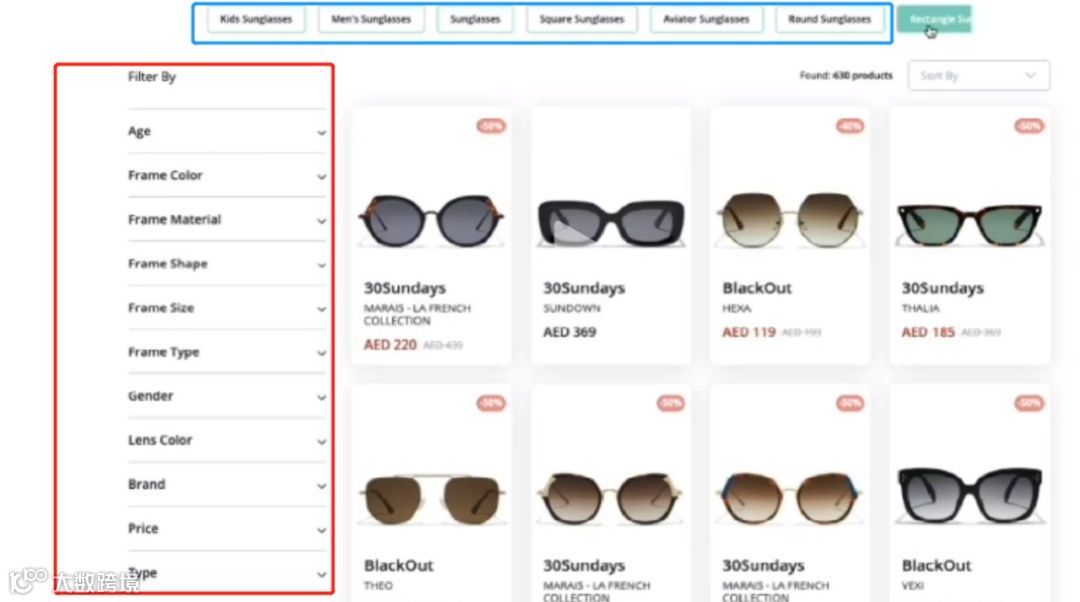Image resolution: width=1080 pixels, height=602 pixels.
Task: Open the Kids Sunglasses category tab
Action: [x=256, y=19]
